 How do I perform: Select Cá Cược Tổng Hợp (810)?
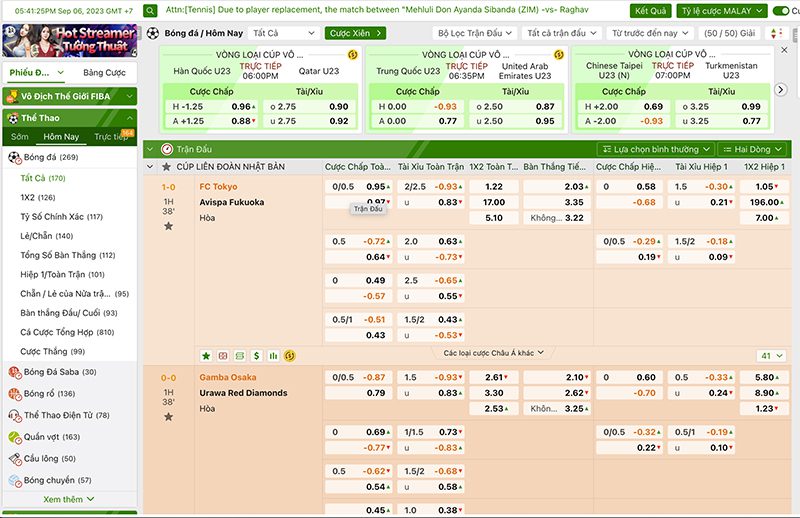coord(67,332)
